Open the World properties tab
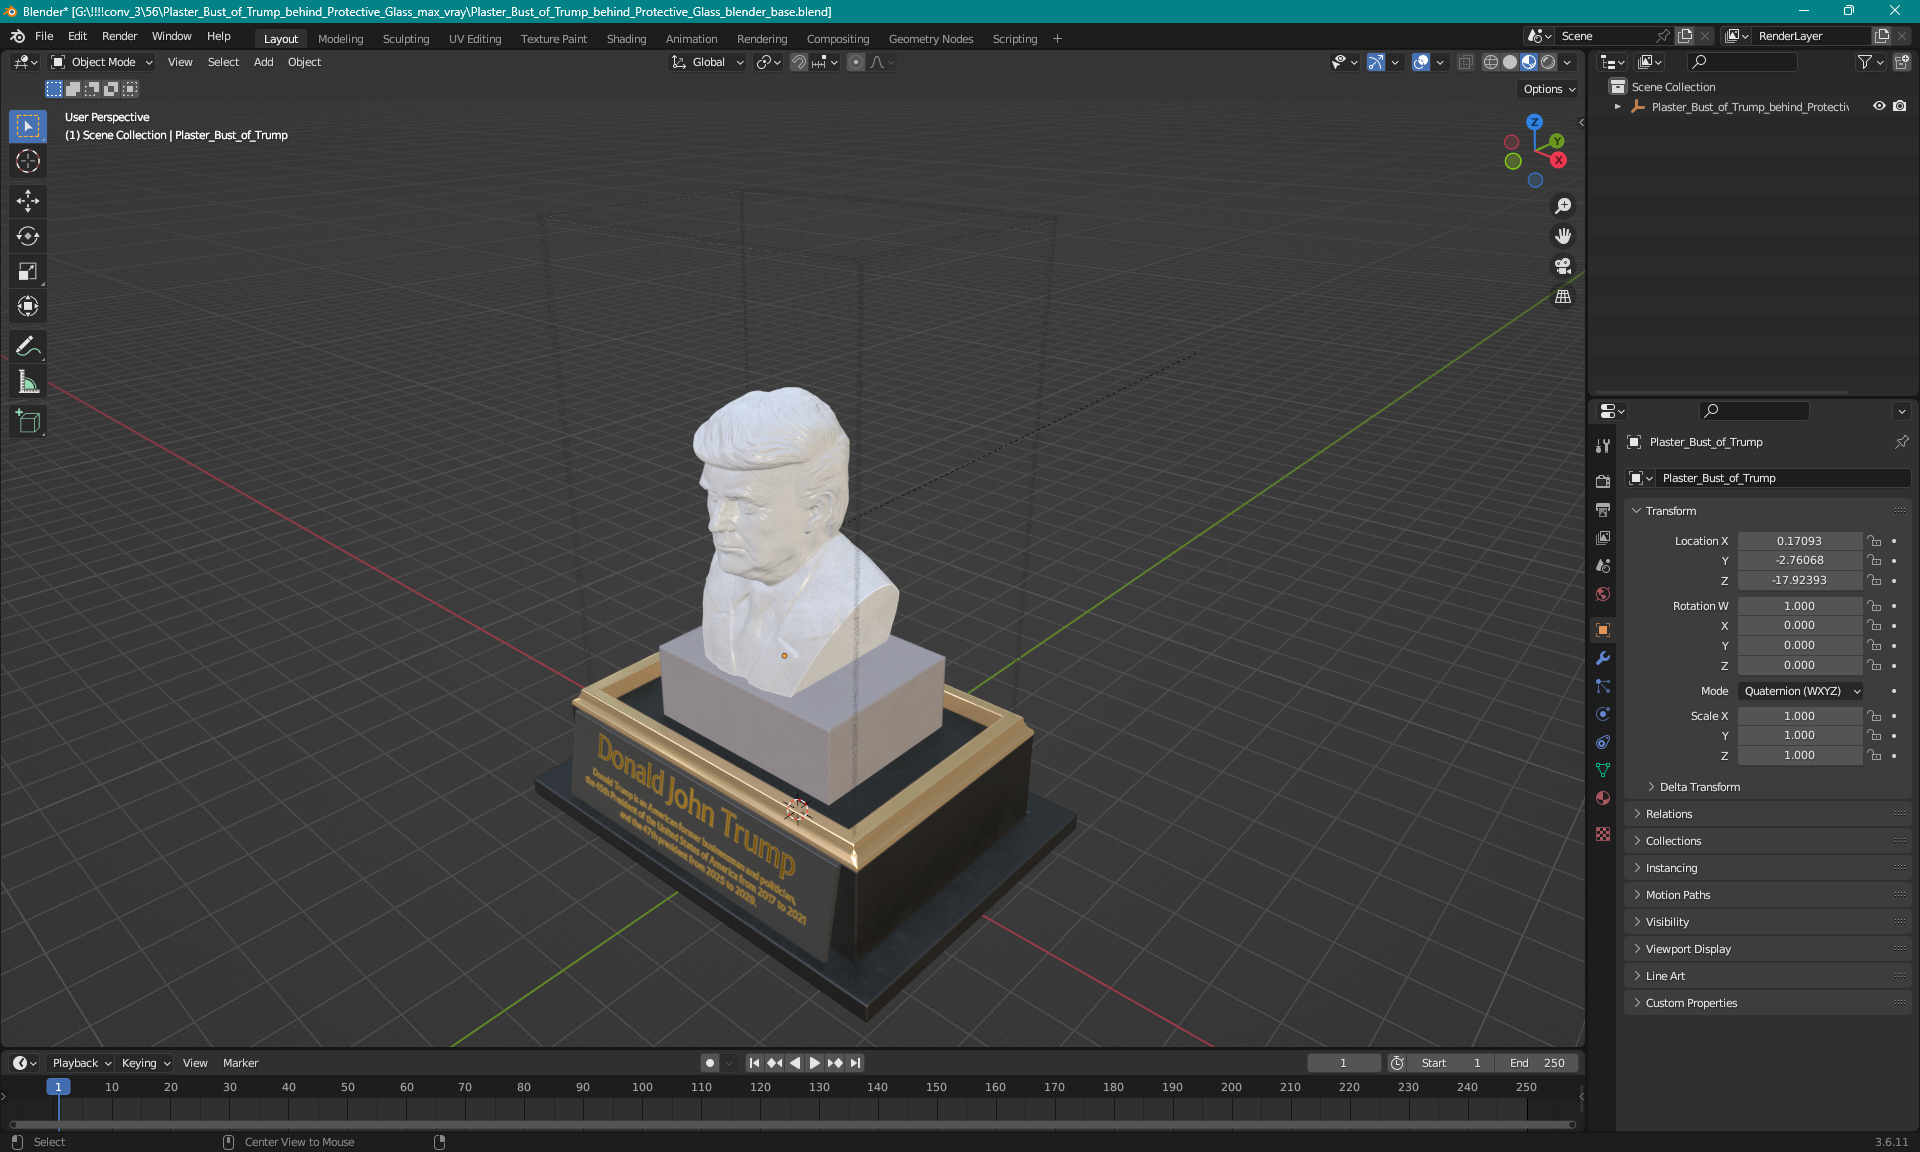1920x1152 pixels. point(1603,594)
